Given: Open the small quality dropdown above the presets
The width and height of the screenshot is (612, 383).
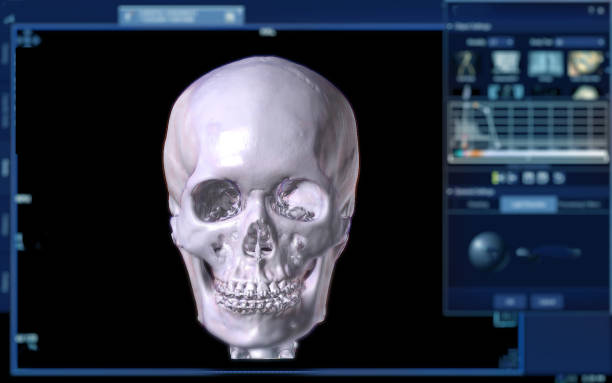Looking at the screenshot, I should [x=501, y=42].
